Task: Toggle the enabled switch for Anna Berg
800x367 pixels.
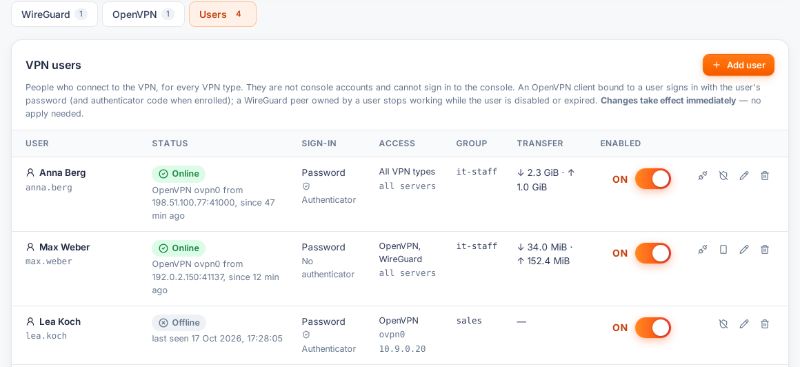Action: (x=653, y=179)
